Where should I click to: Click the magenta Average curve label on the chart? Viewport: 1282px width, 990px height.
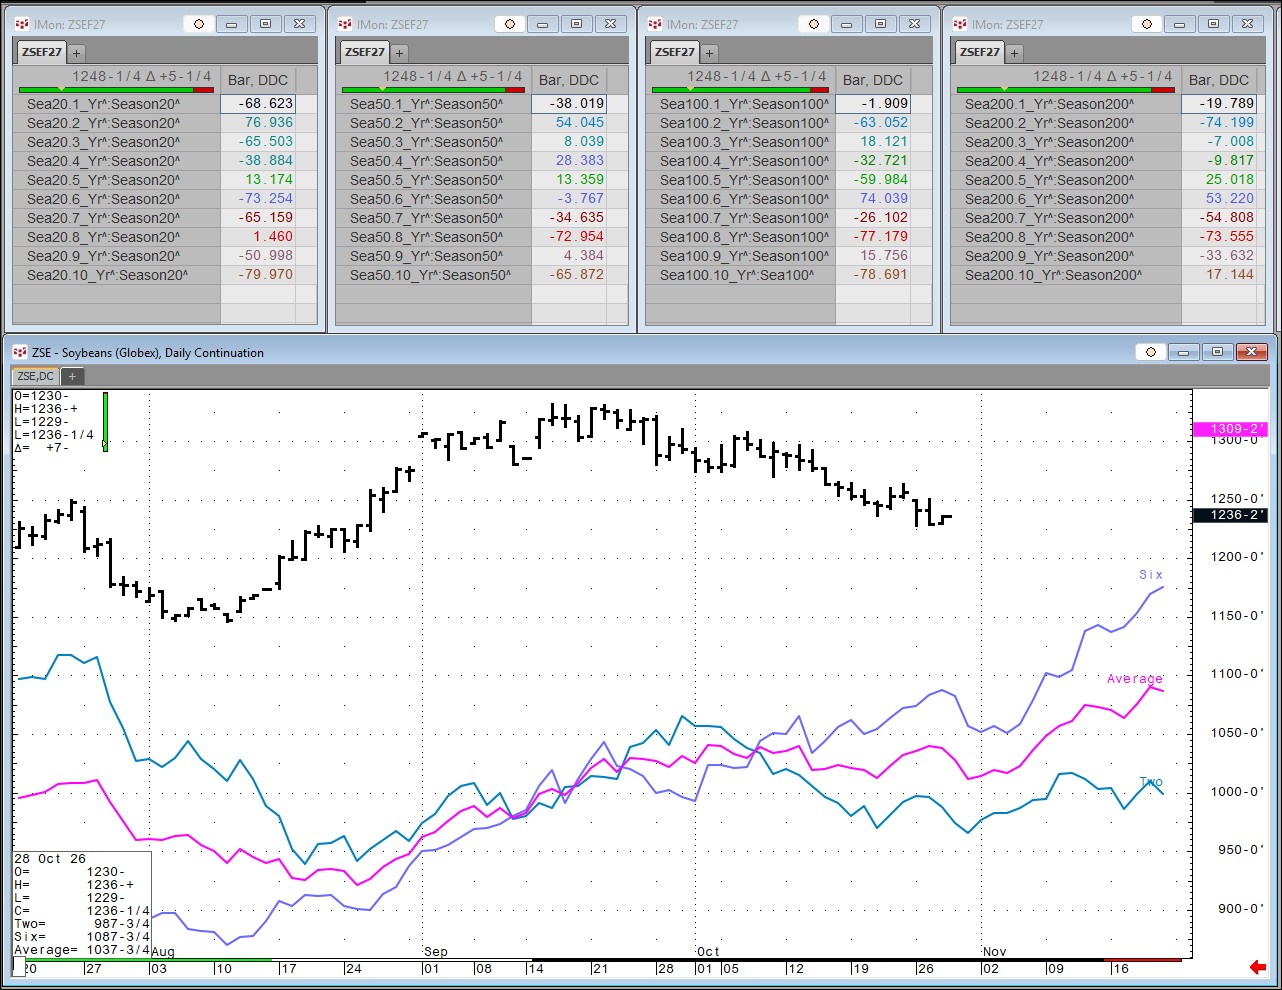click(x=1135, y=679)
